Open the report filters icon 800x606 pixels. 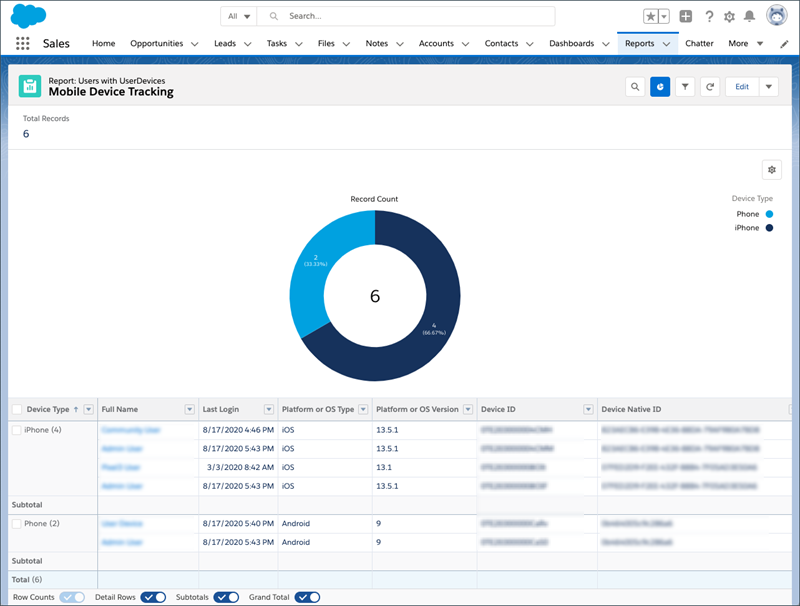pos(685,87)
